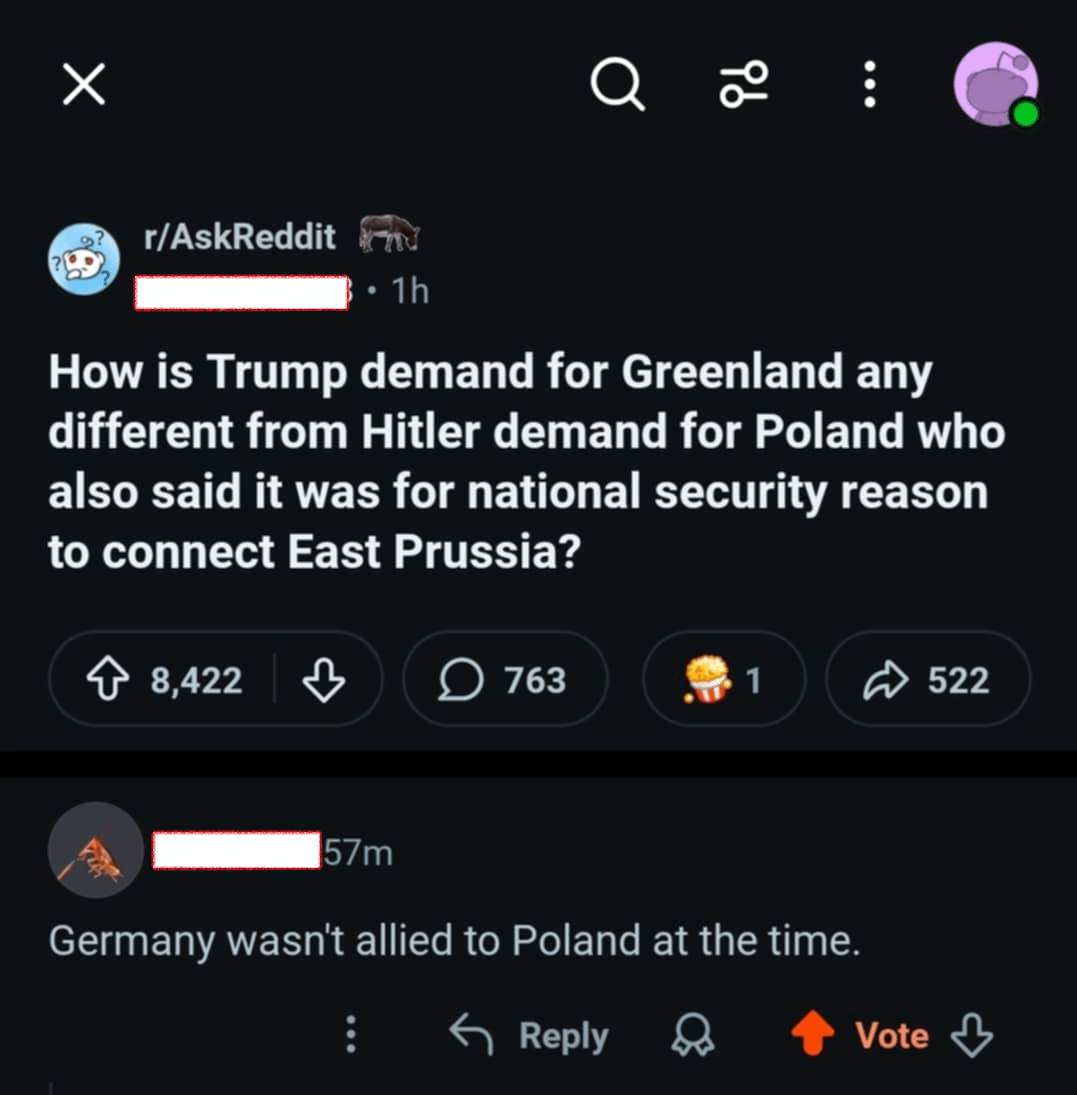
Task: Open the three-dot overflow menu at top
Action: [x=870, y=85]
